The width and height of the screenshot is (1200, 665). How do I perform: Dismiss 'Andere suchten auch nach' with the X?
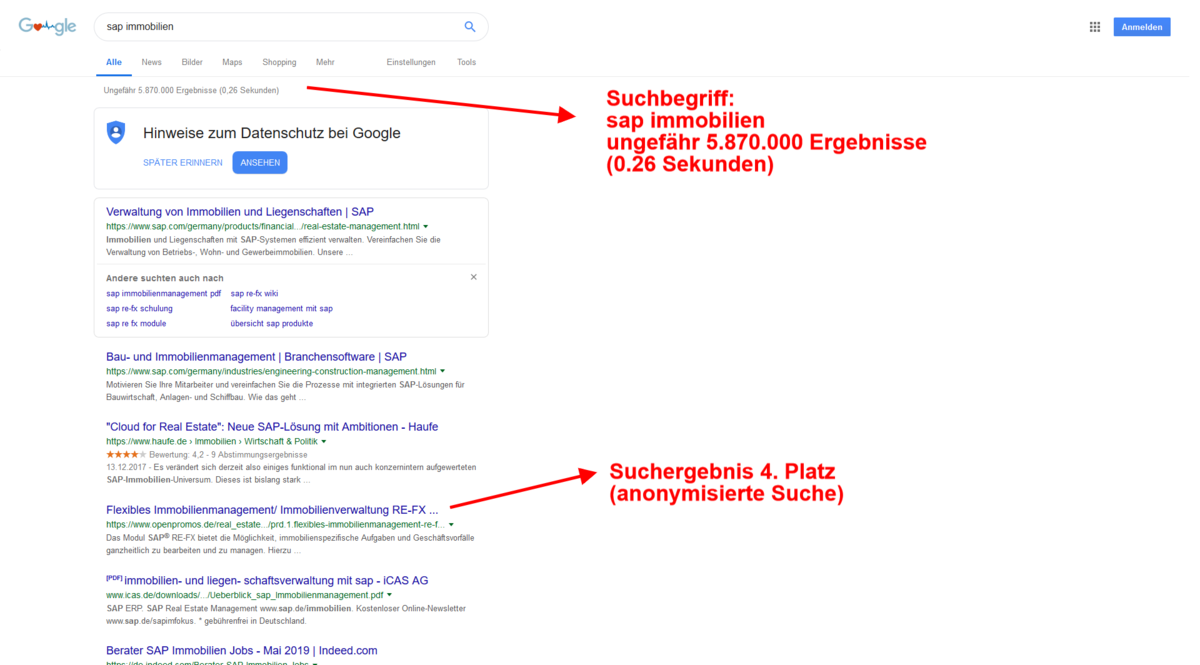point(473,277)
